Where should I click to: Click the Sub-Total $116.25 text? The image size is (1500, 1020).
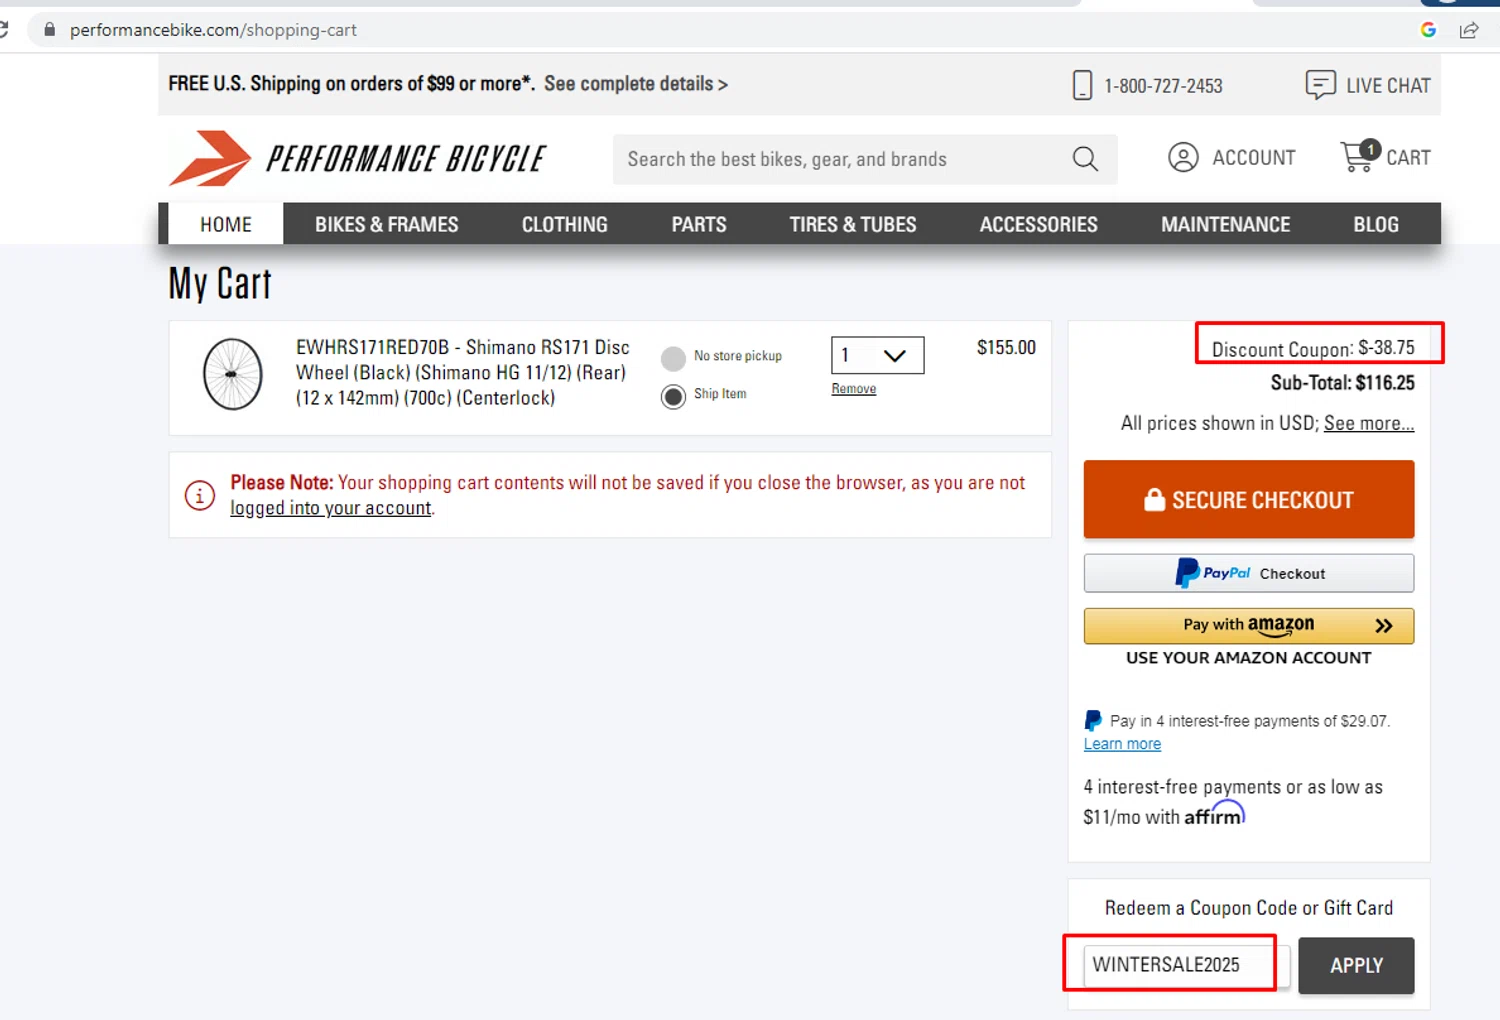(x=1342, y=382)
